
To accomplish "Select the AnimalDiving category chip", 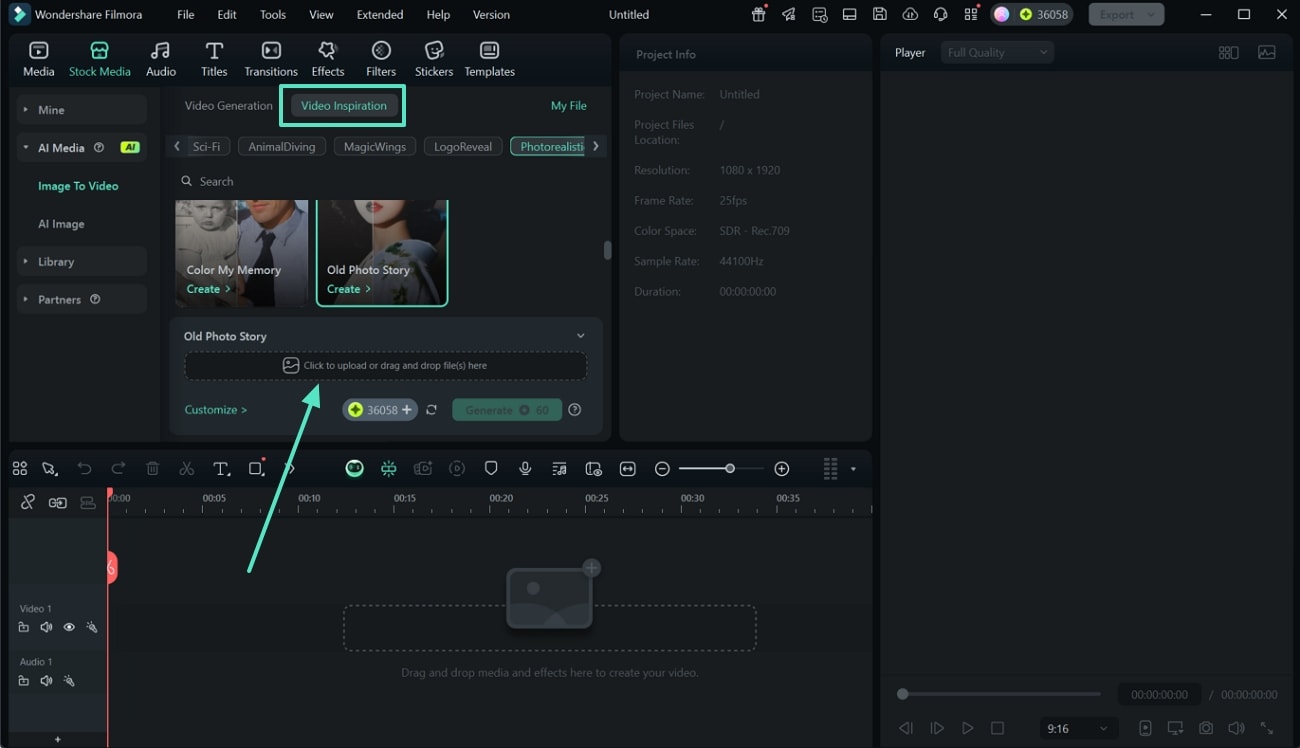I will tap(282, 146).
